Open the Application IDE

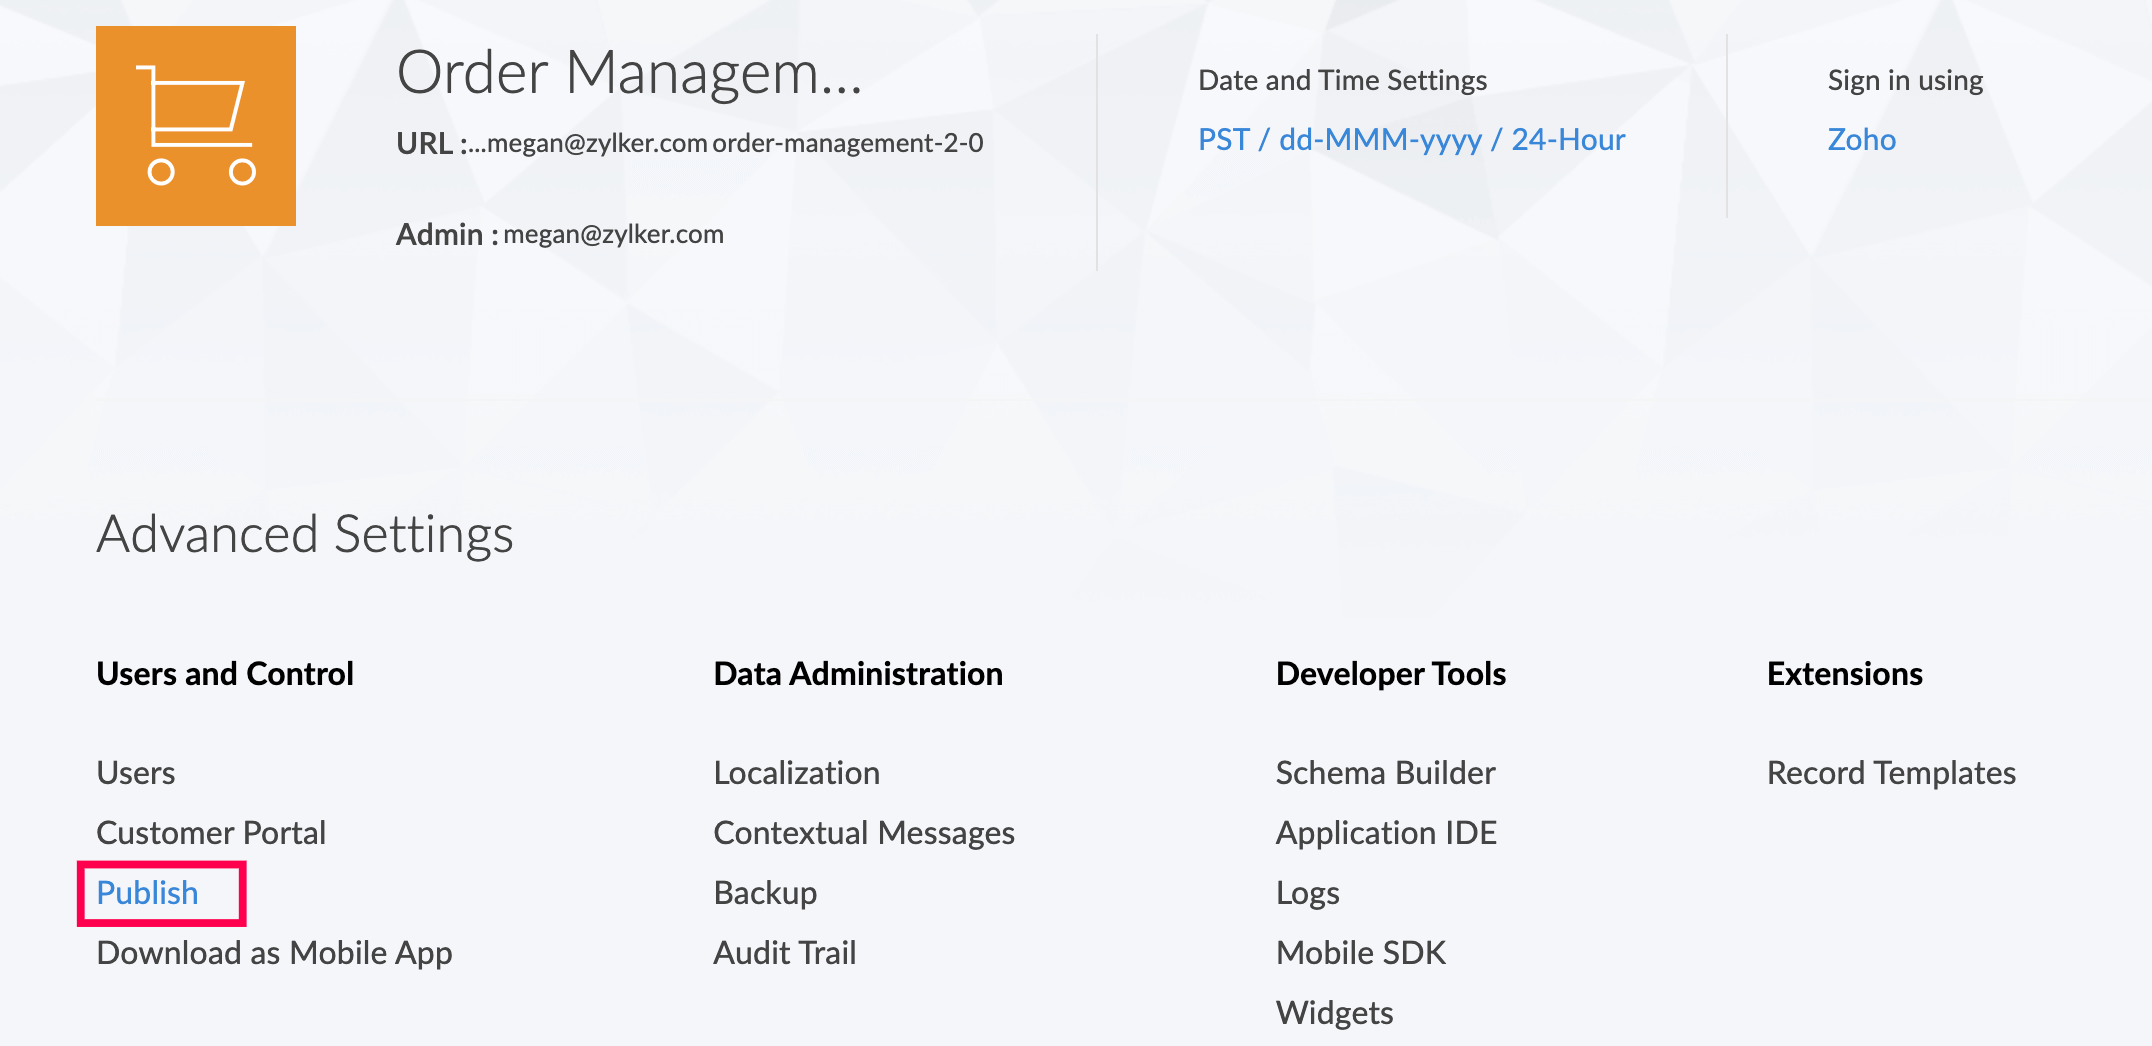click(1386, 833)
